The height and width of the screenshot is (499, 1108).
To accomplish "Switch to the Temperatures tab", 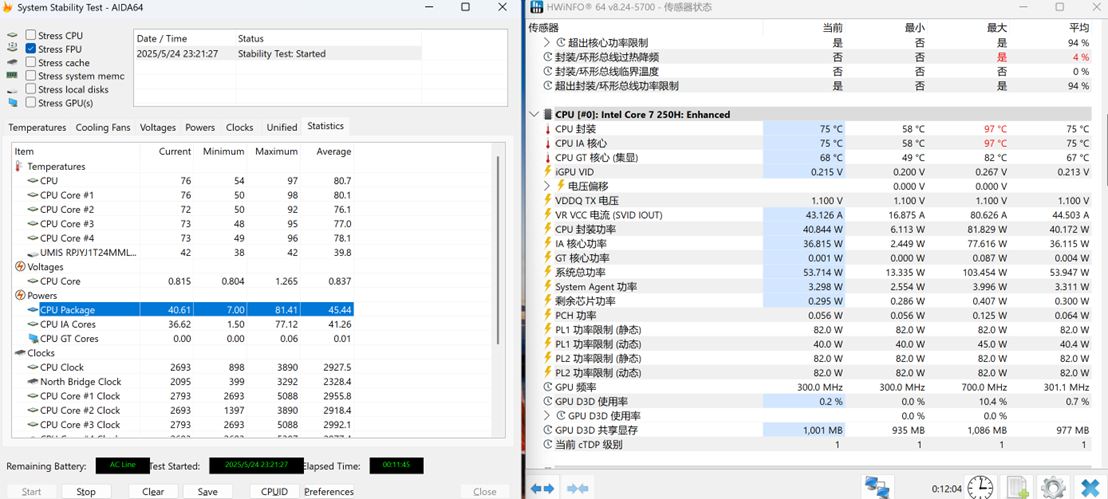I will click(x=37, y=127).
